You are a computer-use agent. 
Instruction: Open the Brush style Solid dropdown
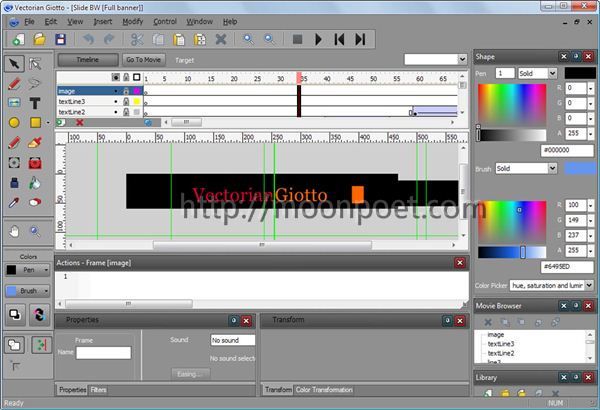click(x=552, y=168)
